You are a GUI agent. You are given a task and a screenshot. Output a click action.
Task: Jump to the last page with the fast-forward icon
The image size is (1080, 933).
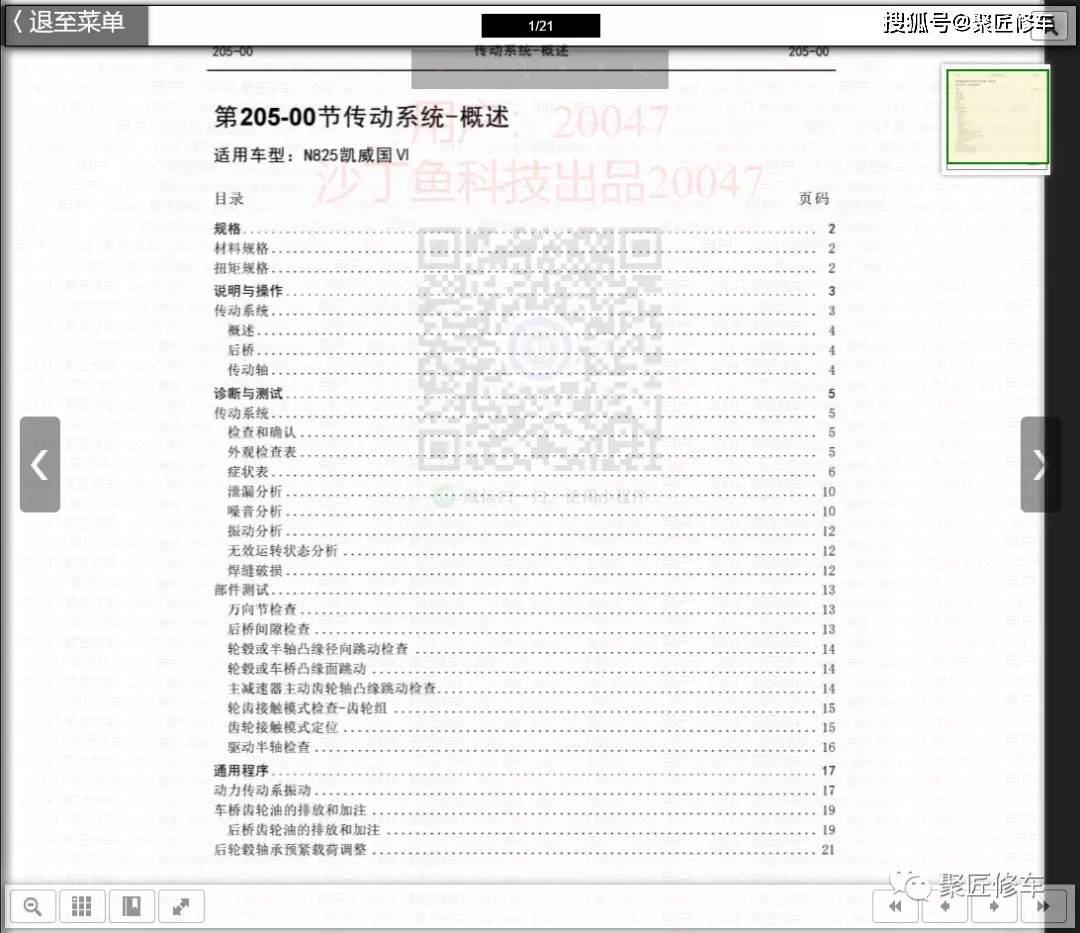[1043, 906]
